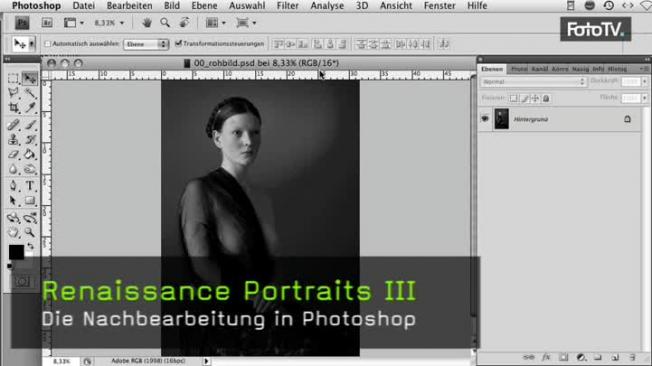Click layer style fx button

[x=546, y=357]
